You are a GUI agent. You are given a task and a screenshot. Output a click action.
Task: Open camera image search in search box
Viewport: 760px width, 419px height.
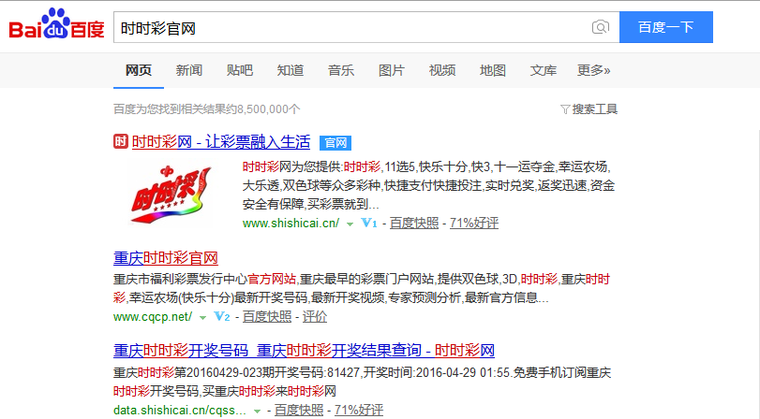pyautogui.click(x=600, y=27)
